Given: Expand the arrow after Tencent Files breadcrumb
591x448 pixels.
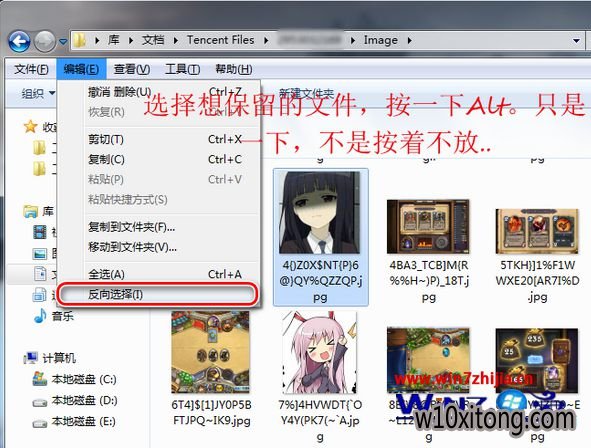Looking at the screenshot, I should point(266,40).
